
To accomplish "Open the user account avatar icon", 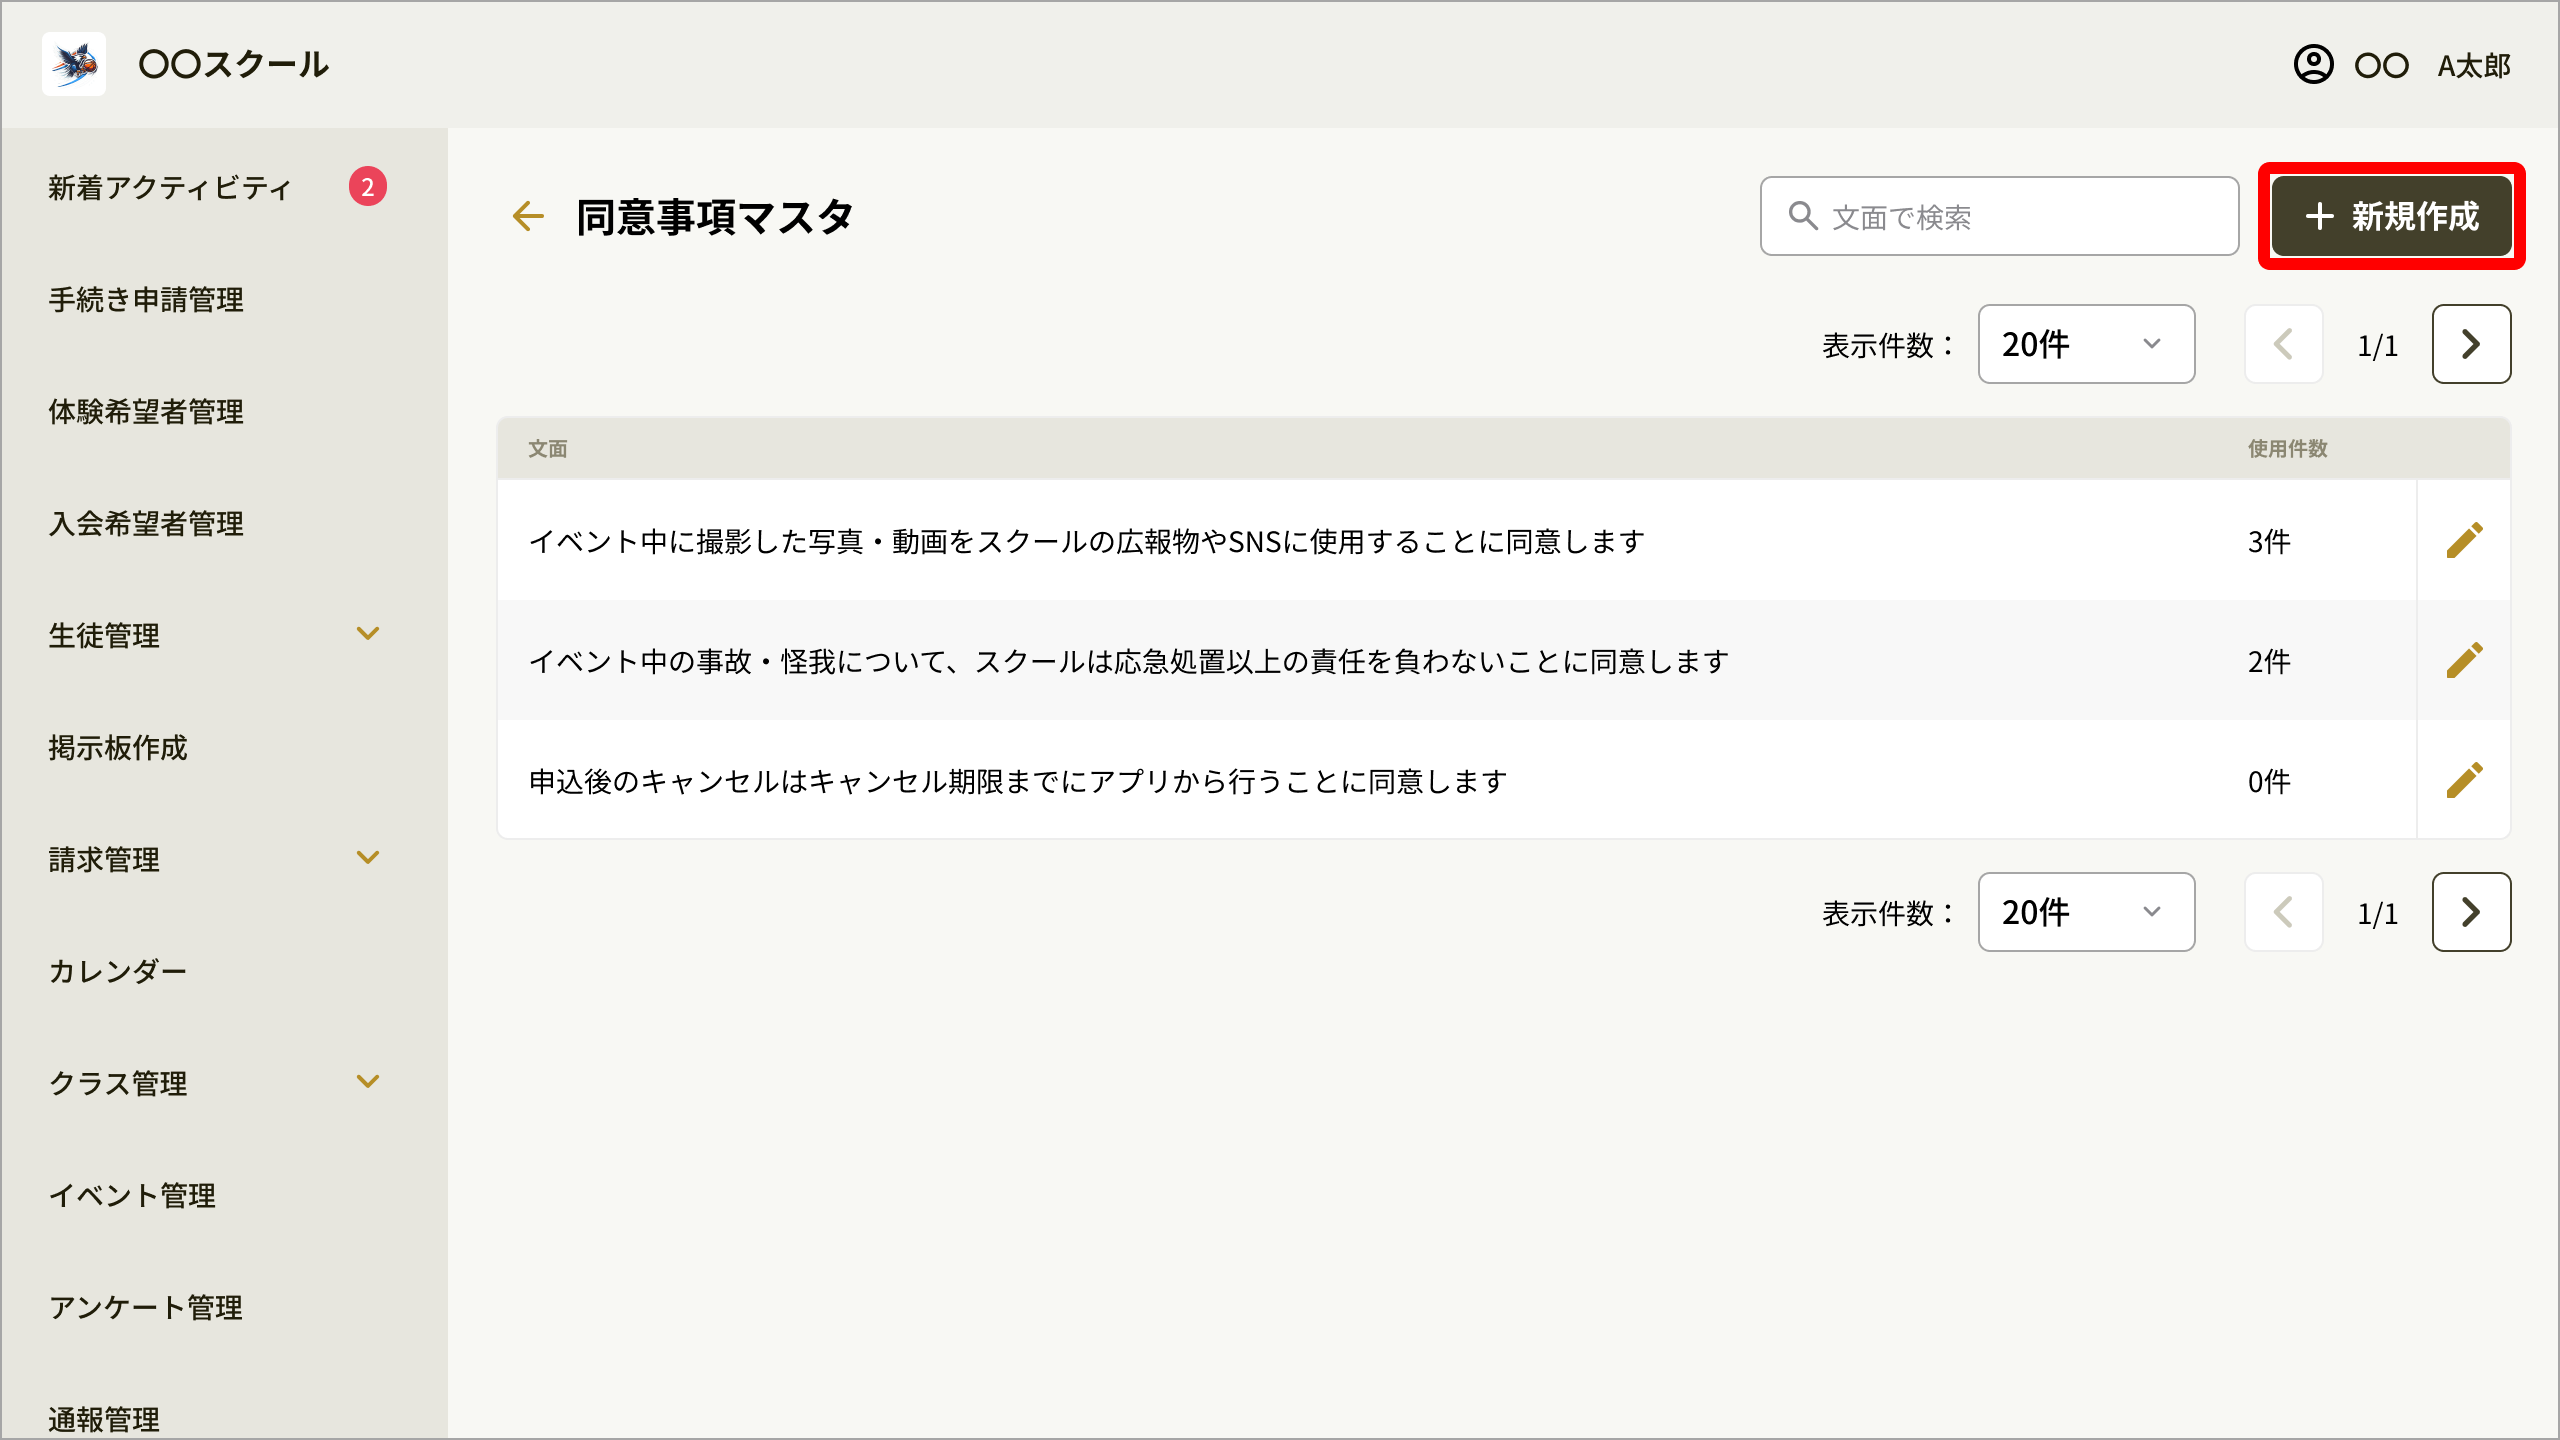I will point(2313,65).
